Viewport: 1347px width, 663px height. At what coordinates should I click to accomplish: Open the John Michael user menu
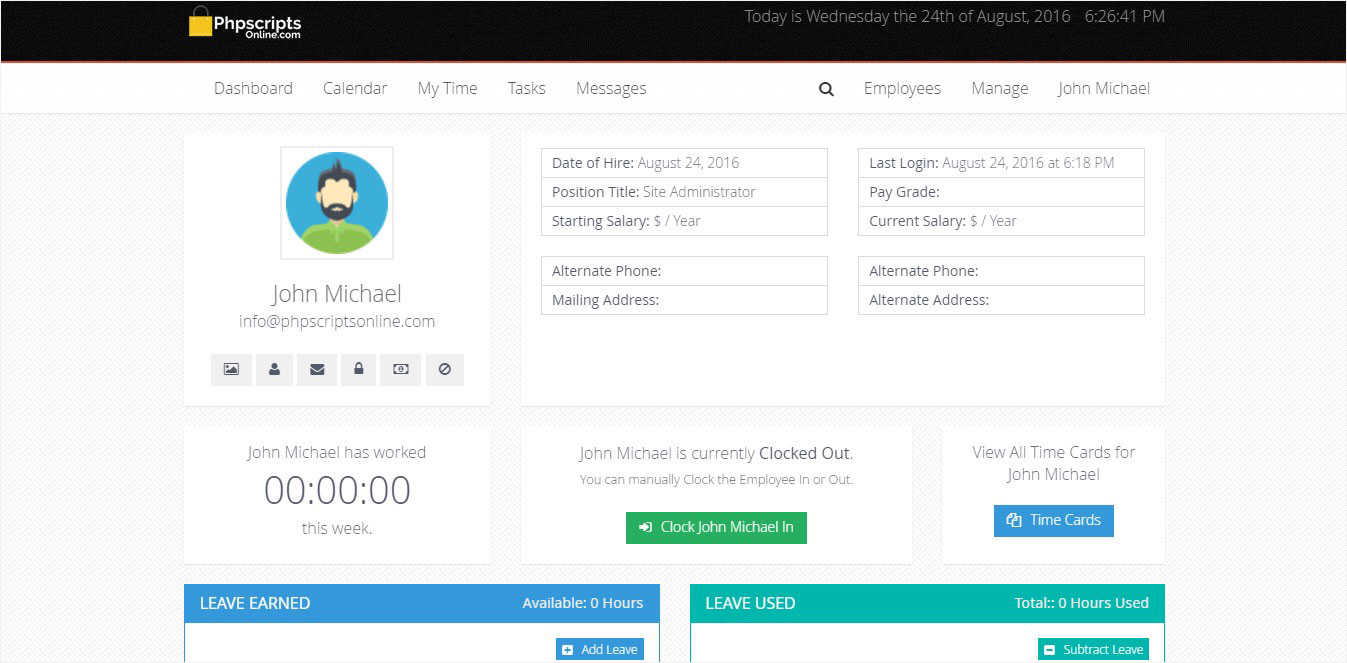click(x=1104, y=88)
